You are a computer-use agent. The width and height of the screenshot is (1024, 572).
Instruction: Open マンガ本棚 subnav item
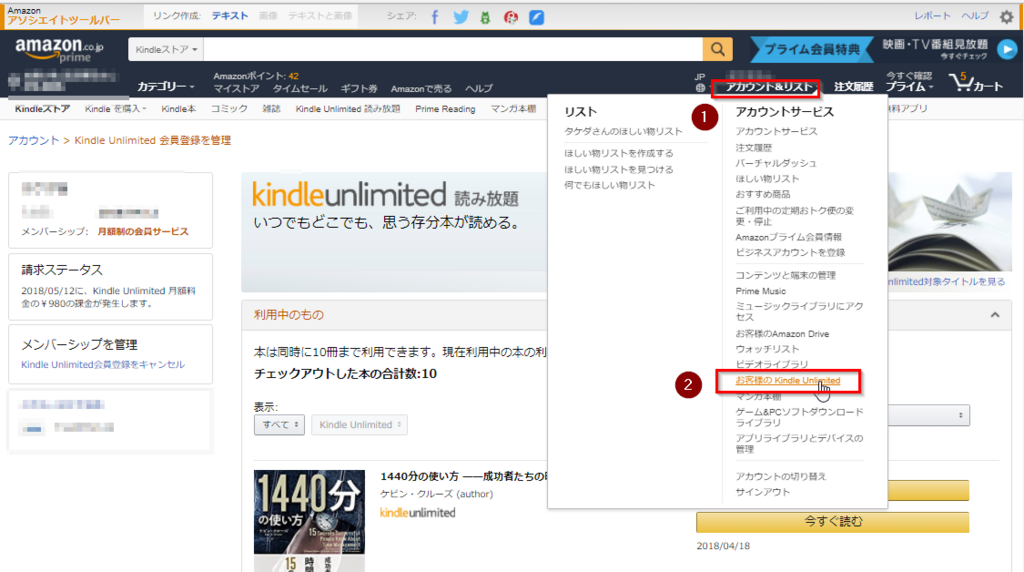click(513, 109)
